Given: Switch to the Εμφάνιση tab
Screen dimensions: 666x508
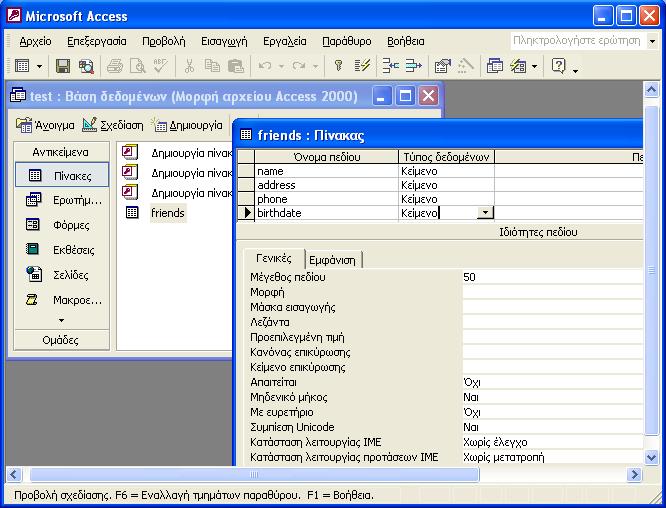Looking at the screenshot, I should (333, 260).
